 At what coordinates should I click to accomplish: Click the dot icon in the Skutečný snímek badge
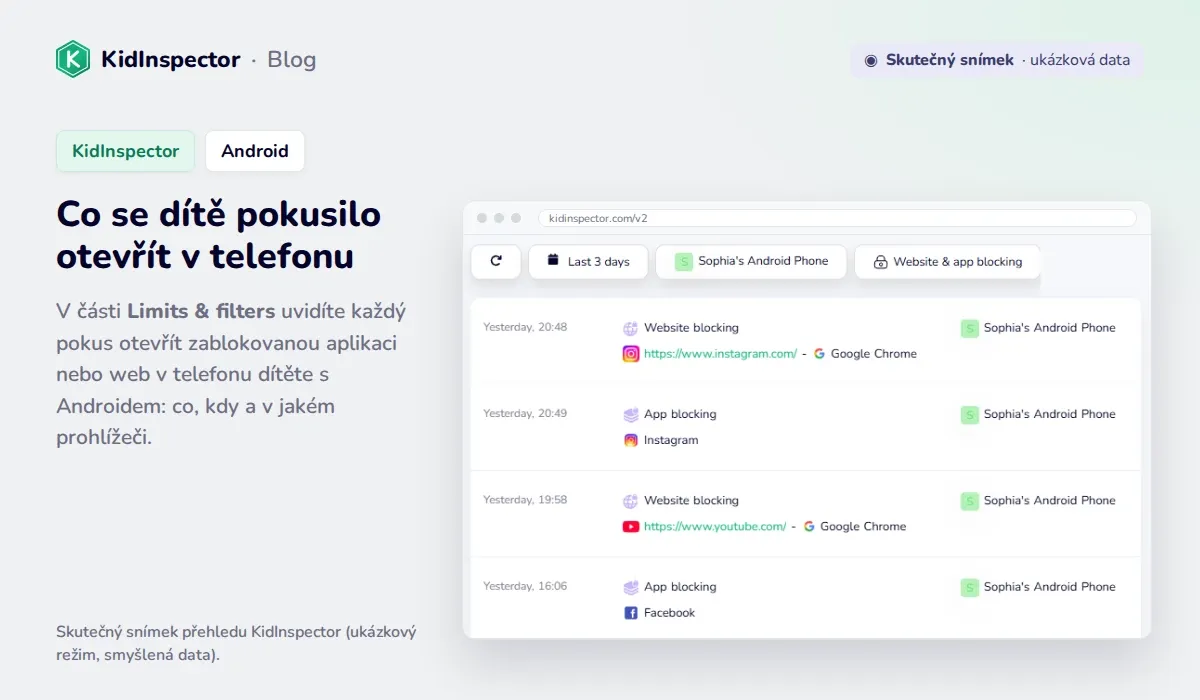tap(871, 60)
